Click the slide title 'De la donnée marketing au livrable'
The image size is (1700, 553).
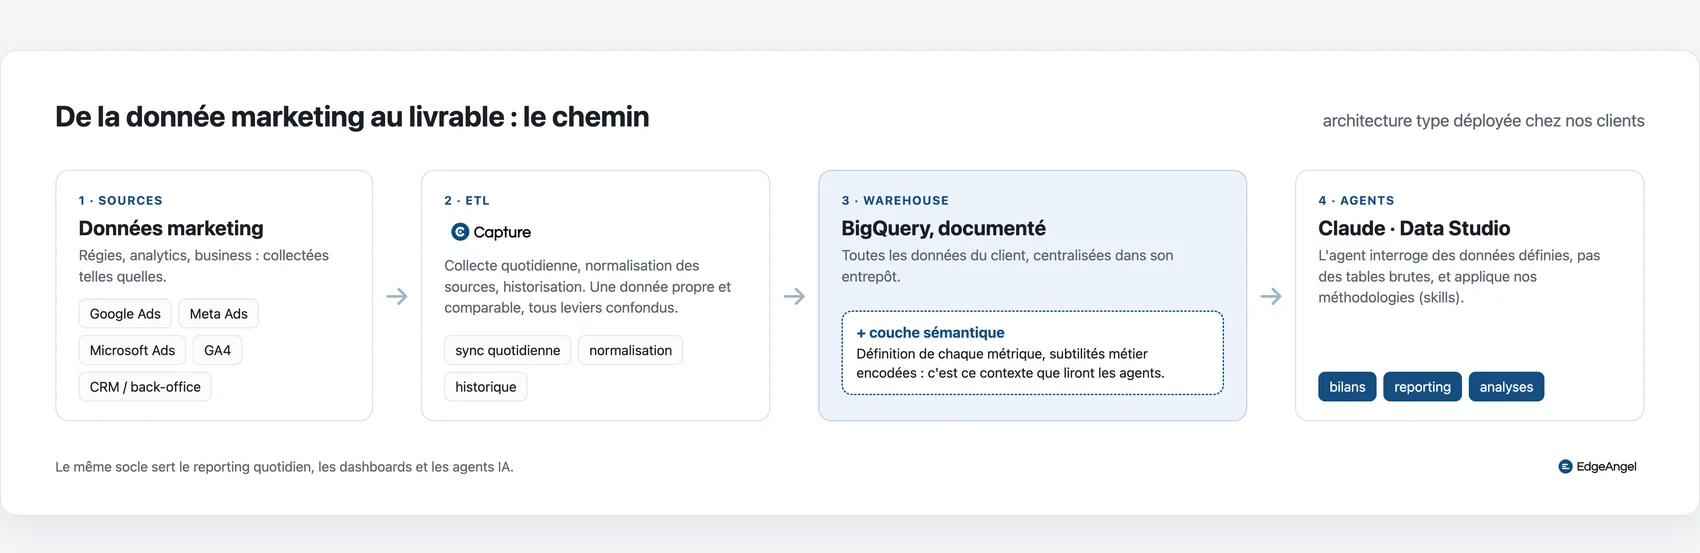[x=352, y=117]
